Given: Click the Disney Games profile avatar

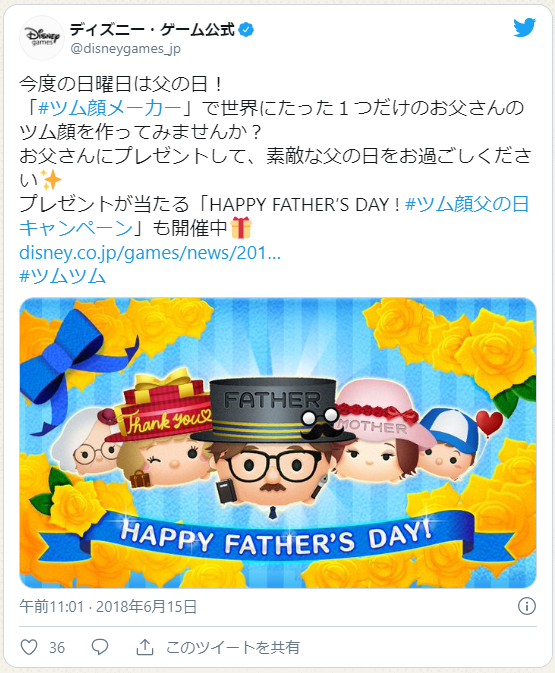Looking at the screenshot, I should (42, 38).
